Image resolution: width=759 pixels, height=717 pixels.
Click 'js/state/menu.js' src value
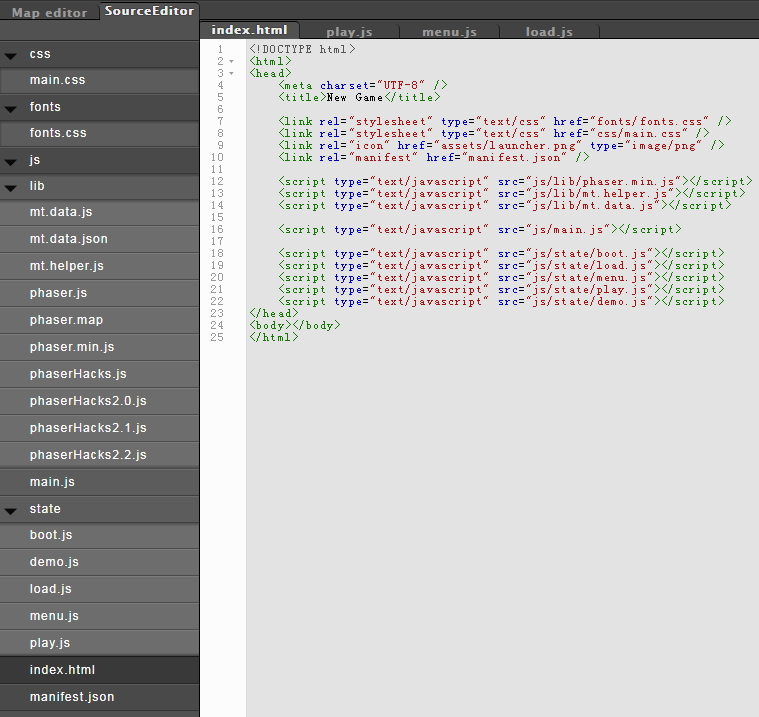(x=590, y=278)
